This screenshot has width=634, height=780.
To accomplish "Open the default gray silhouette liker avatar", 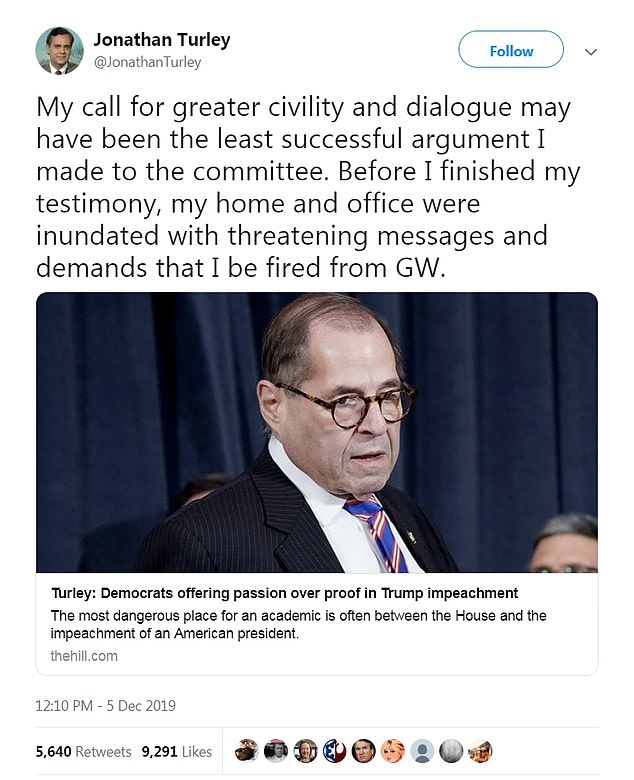I will click(x=422, y=751).
